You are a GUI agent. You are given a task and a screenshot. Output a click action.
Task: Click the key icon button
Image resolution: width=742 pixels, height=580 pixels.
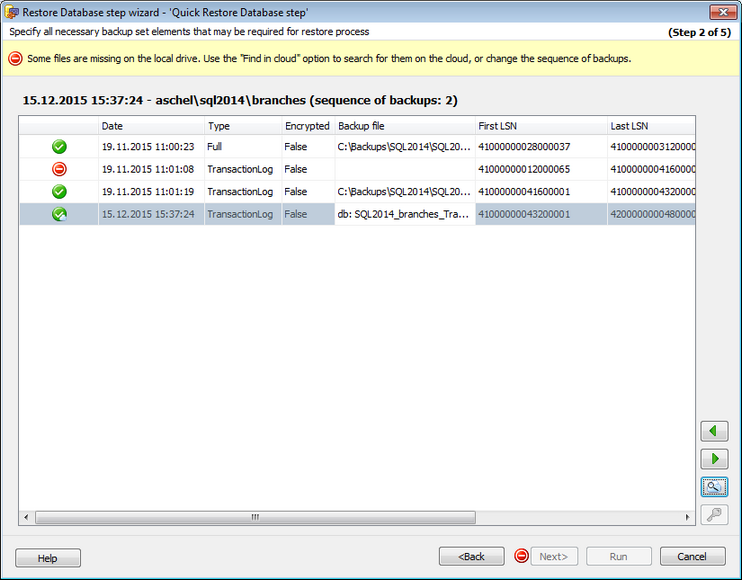pyautogui.click(x=714, y=515)
